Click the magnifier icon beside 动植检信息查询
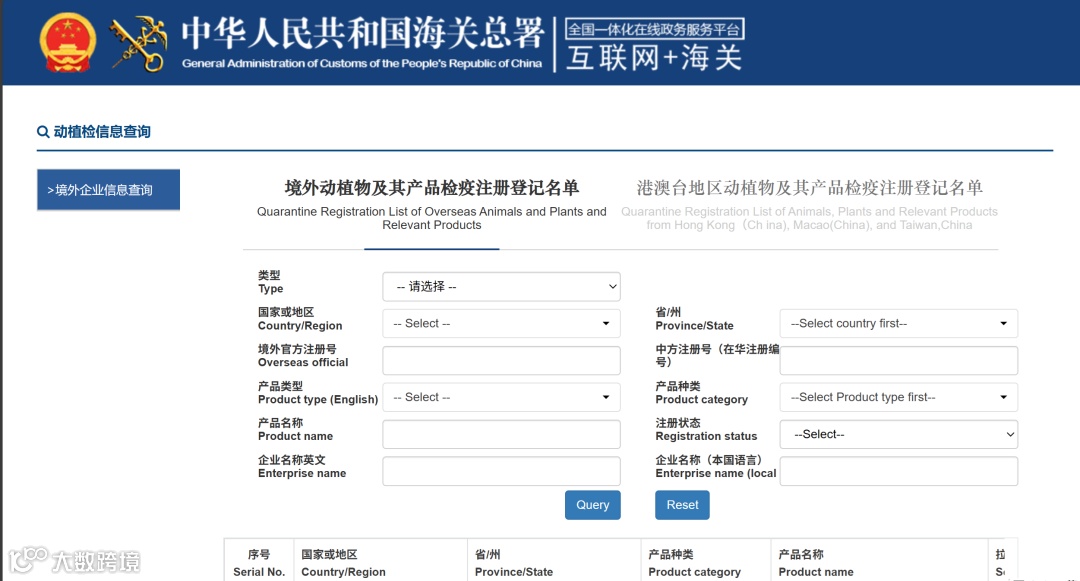 (43, 131)
